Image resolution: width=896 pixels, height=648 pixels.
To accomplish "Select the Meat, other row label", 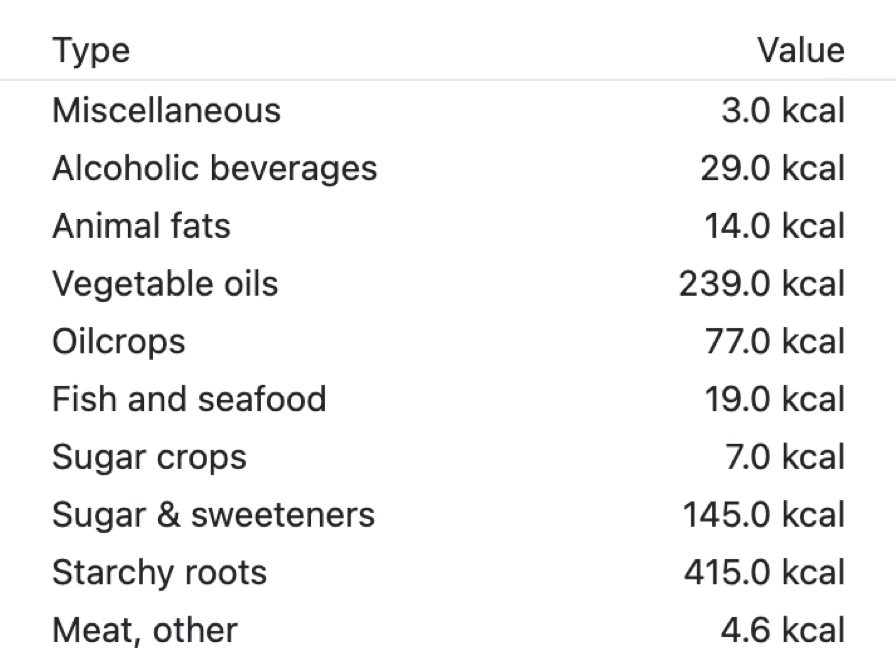I will (144, 631).
